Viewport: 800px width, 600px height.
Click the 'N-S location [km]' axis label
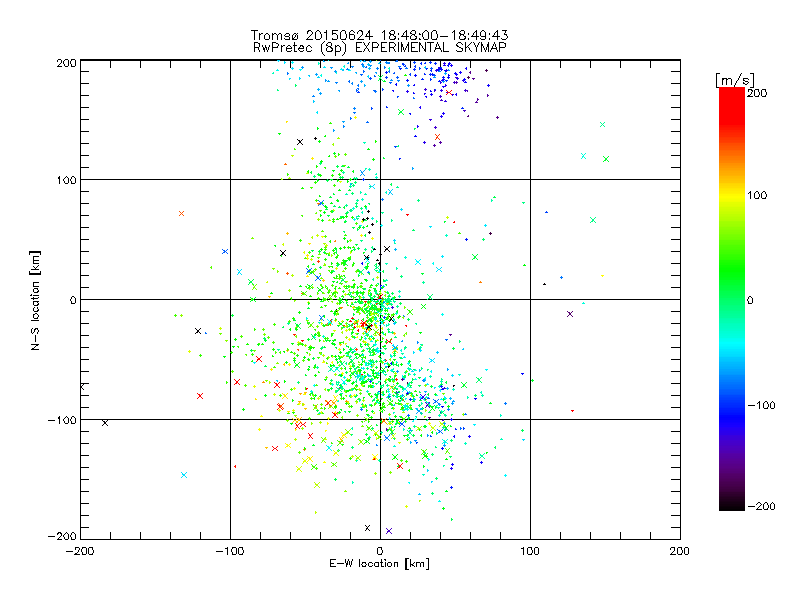point(35,300)
